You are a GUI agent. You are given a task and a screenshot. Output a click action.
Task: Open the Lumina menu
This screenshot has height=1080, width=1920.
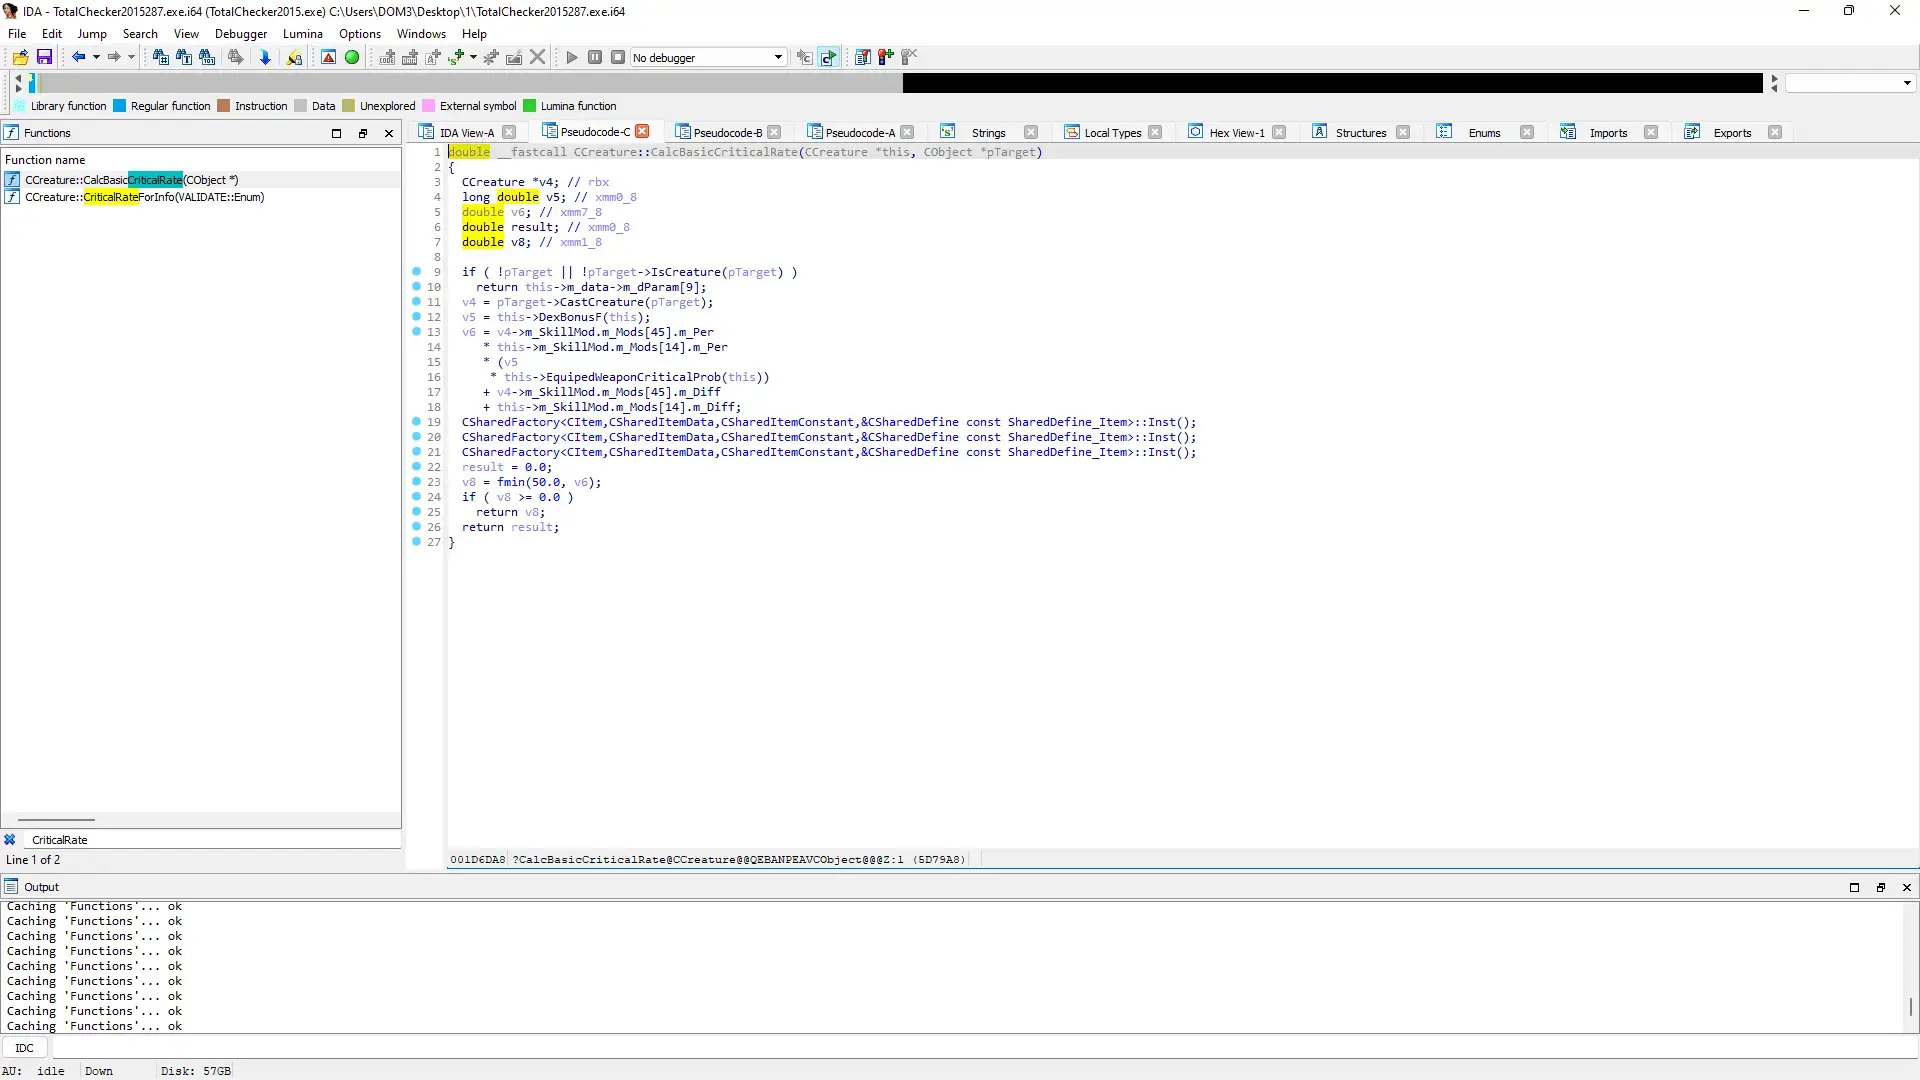pyautogui.click(x=303, y=33)
